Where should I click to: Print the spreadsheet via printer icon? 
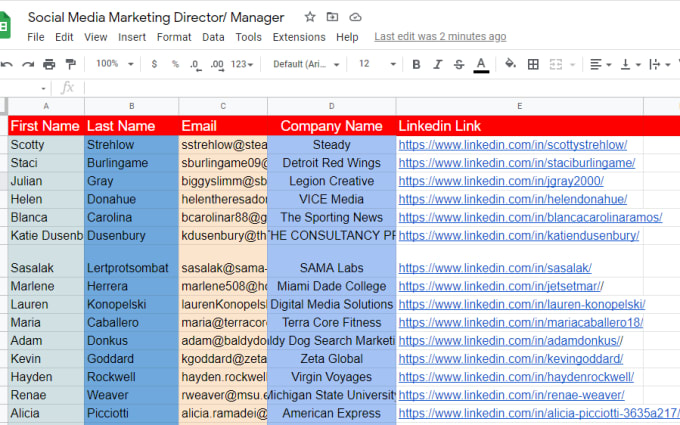click(49, 64)
